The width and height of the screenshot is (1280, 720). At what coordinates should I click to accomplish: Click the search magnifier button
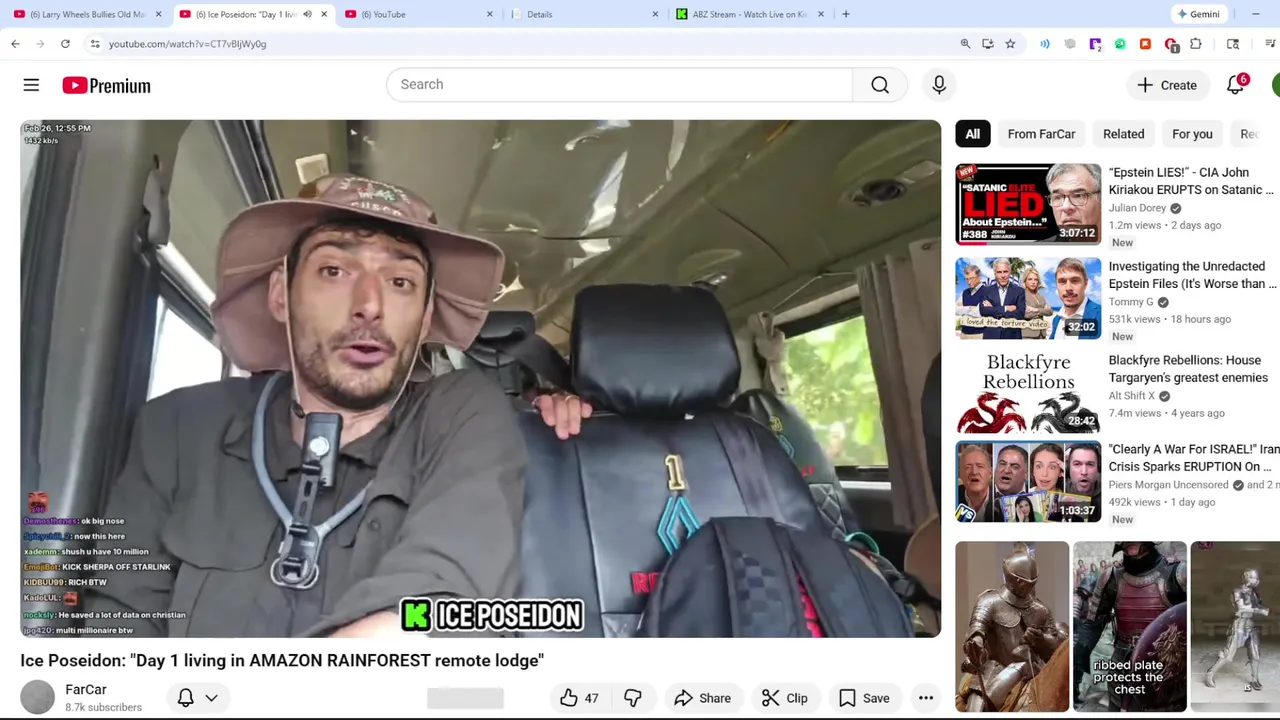click(880, 85)
